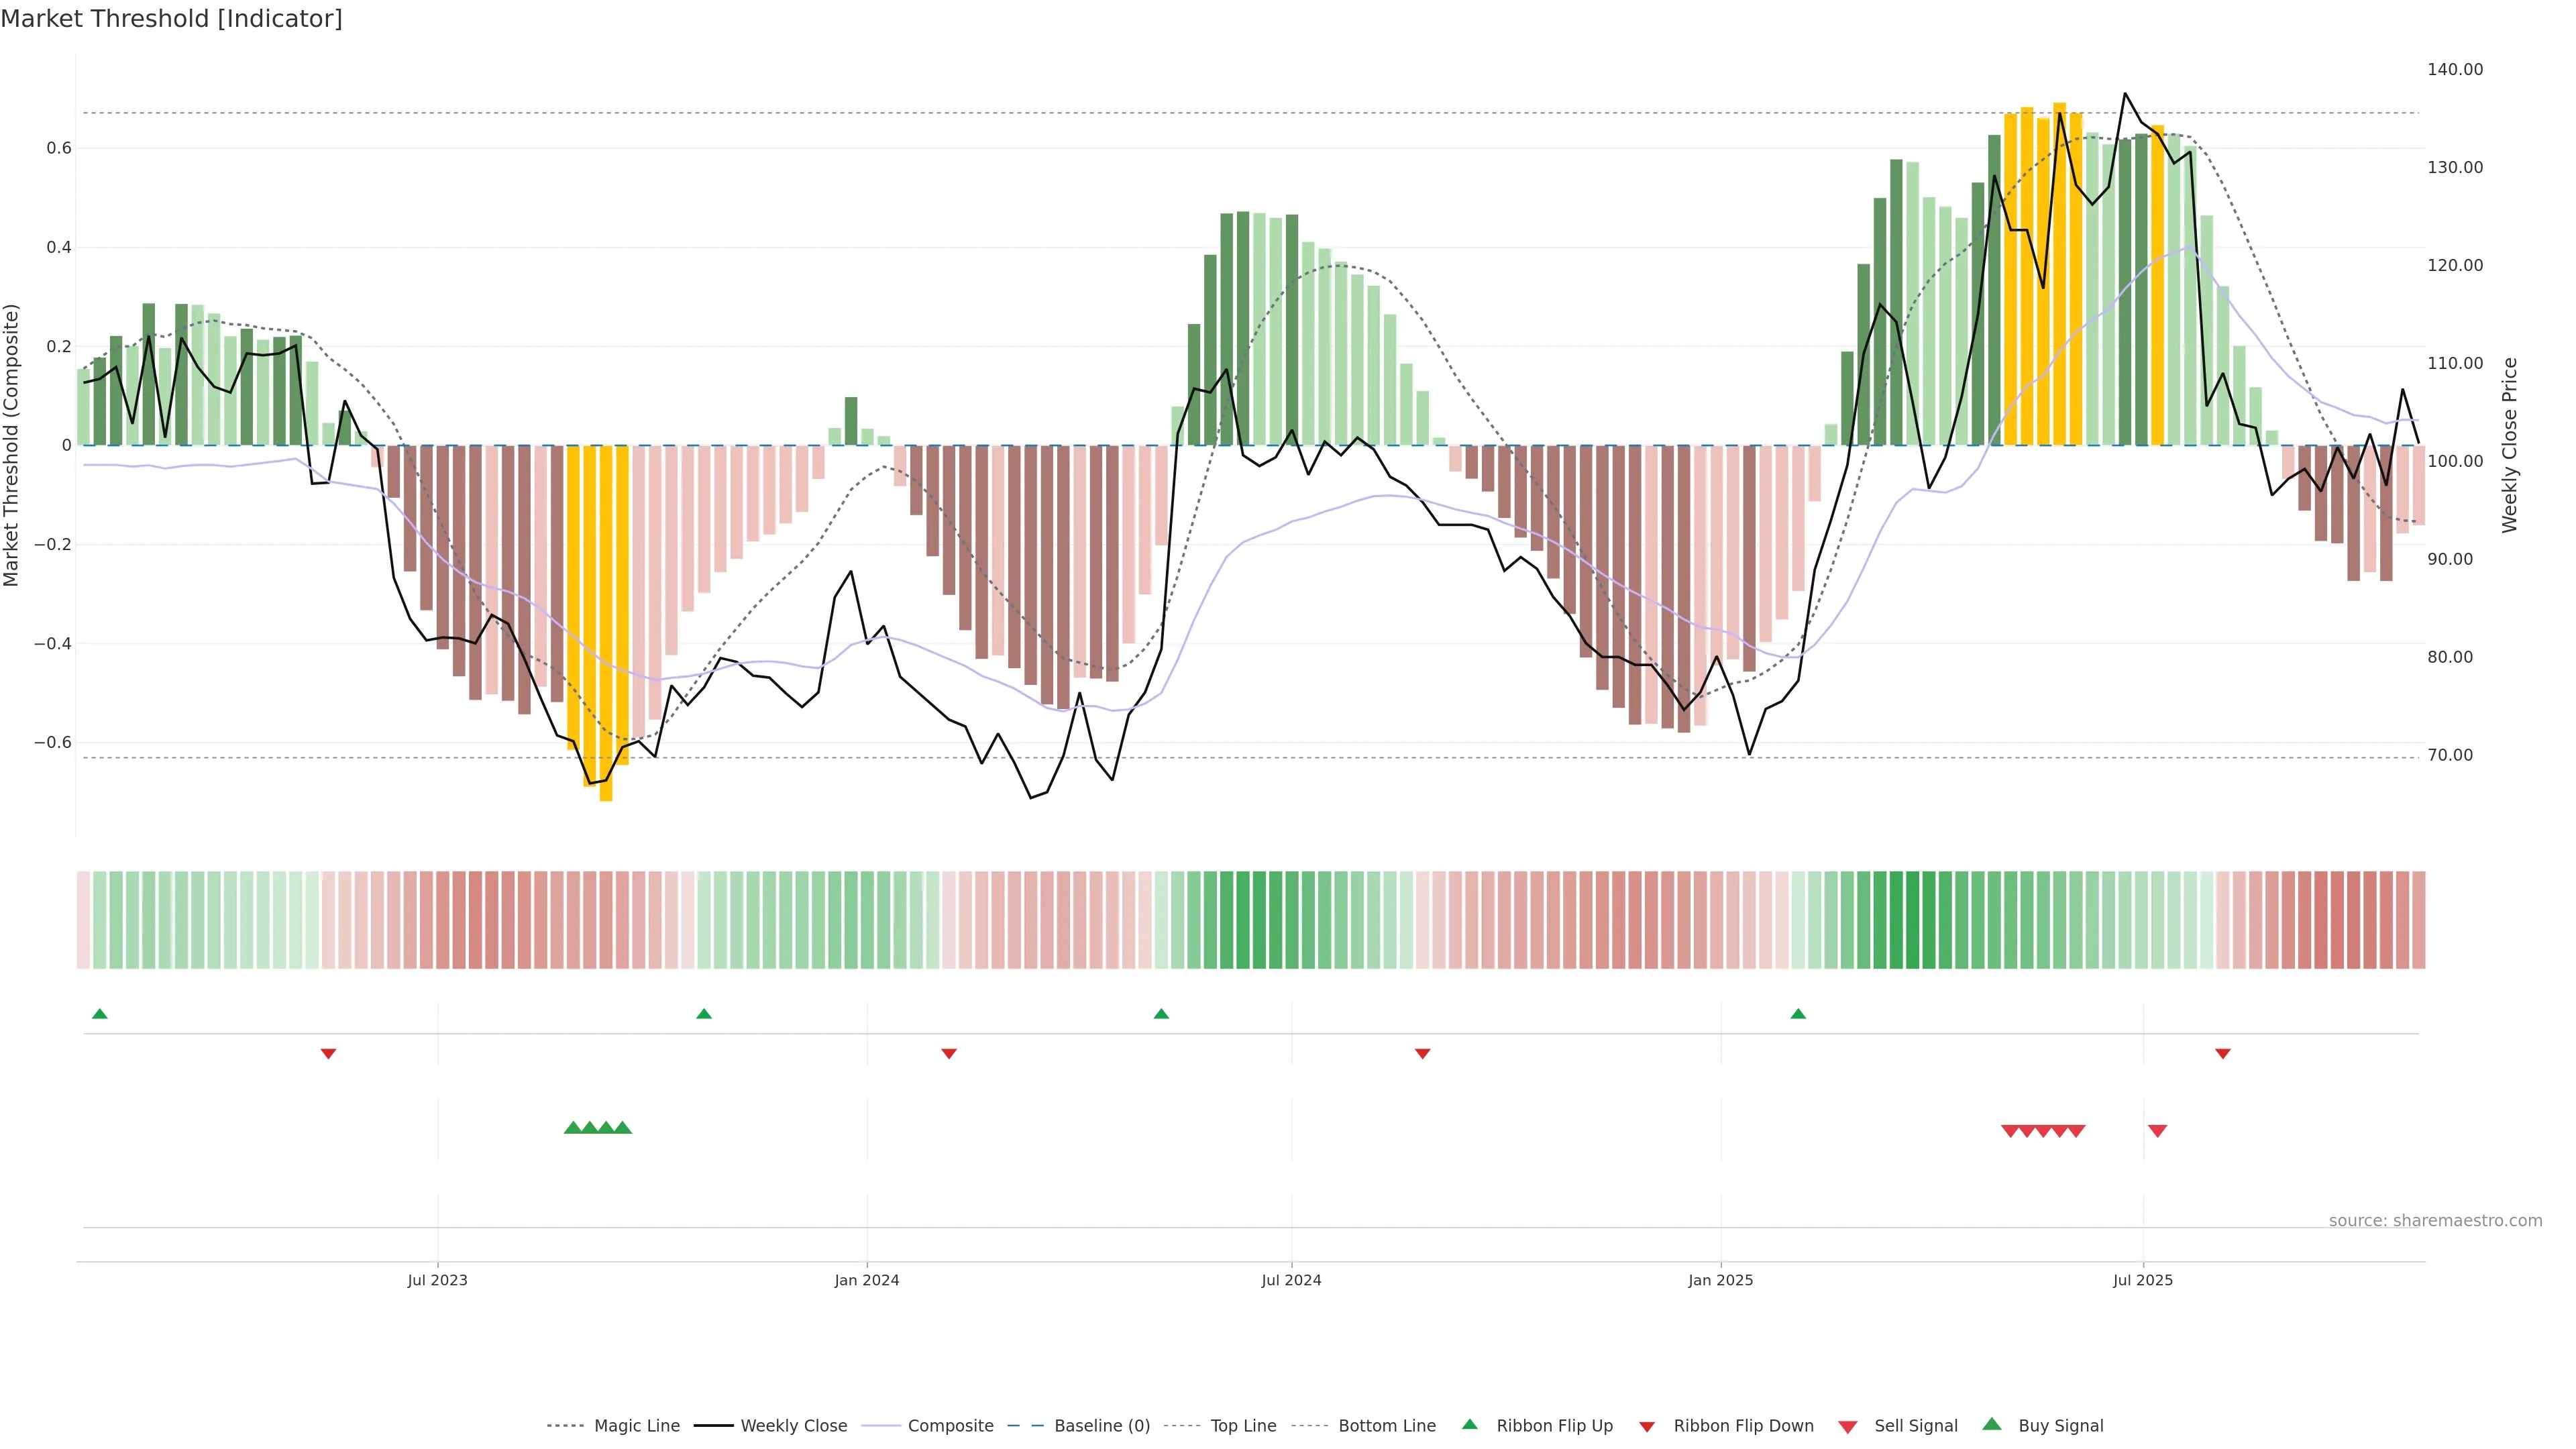Click the Buy Signal legend triangle icon
This screenshot has width=2576, height=1449.
pos(1992,1425)
